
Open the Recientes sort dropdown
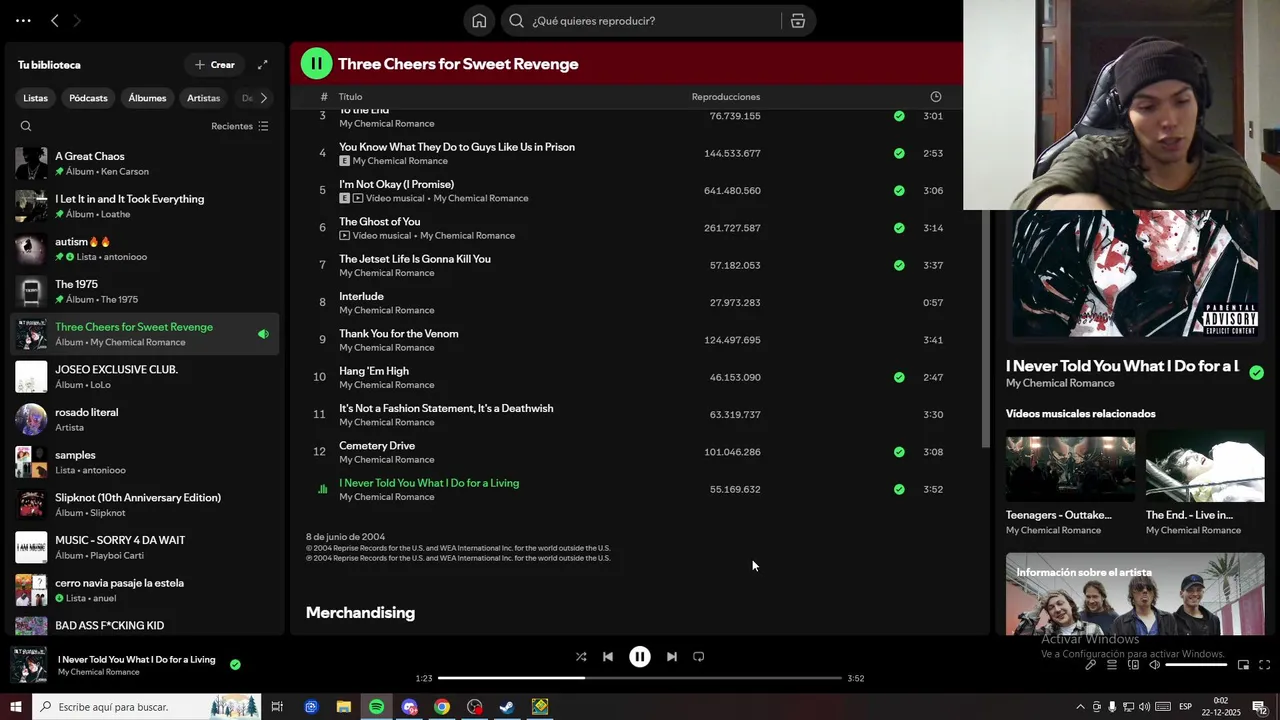click(x=240, y=126)
